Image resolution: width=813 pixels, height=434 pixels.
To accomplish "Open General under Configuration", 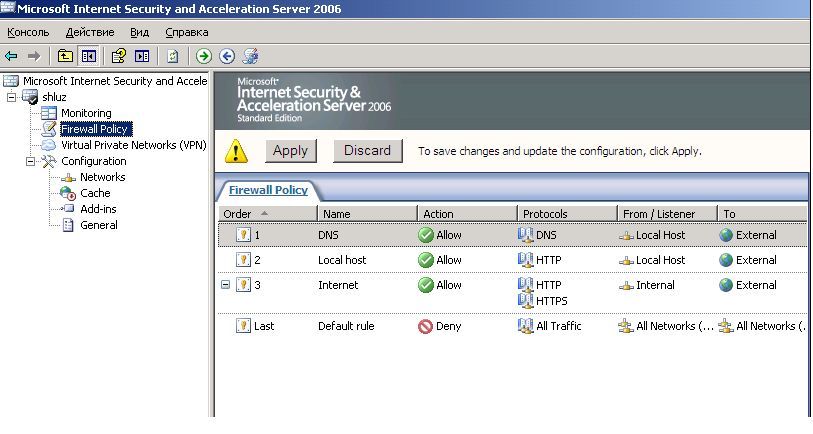I will [99, 226].
